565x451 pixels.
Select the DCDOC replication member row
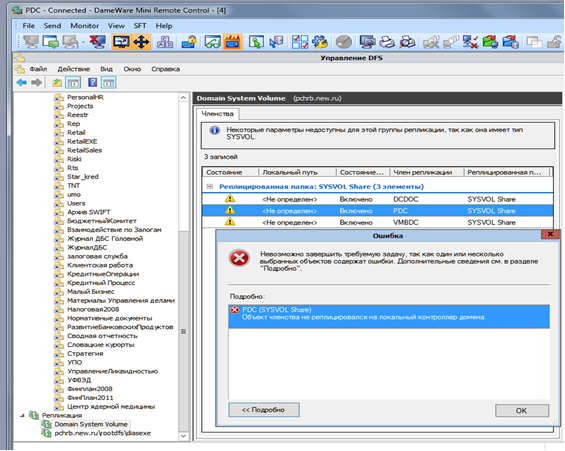point(378,199)
